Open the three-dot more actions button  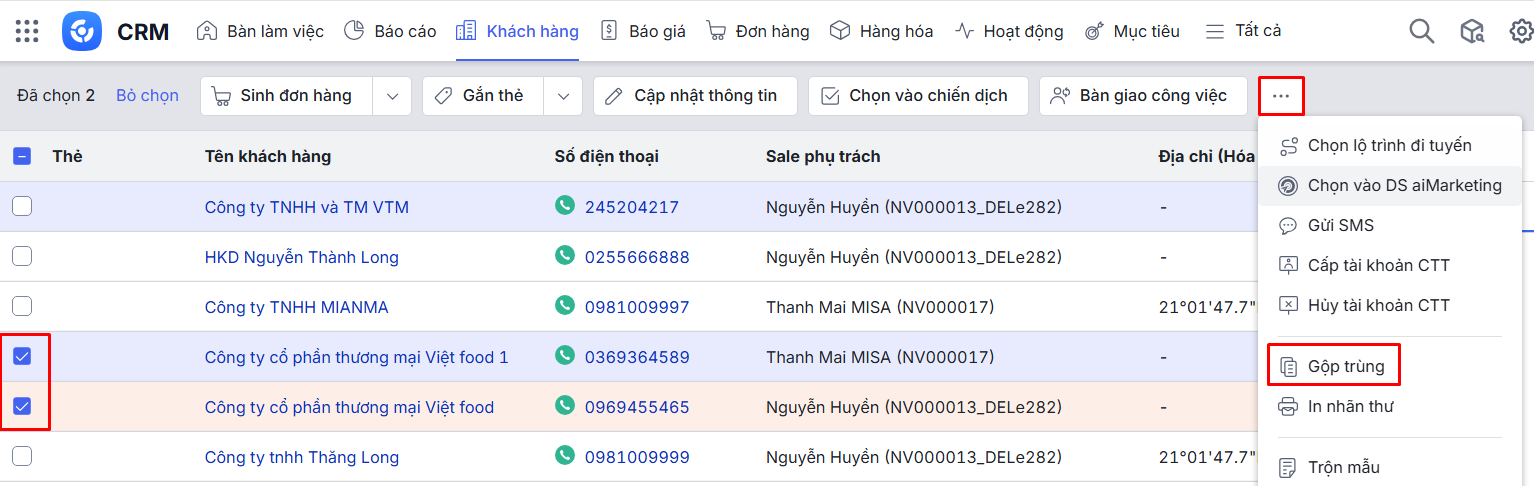(1281, 96)
